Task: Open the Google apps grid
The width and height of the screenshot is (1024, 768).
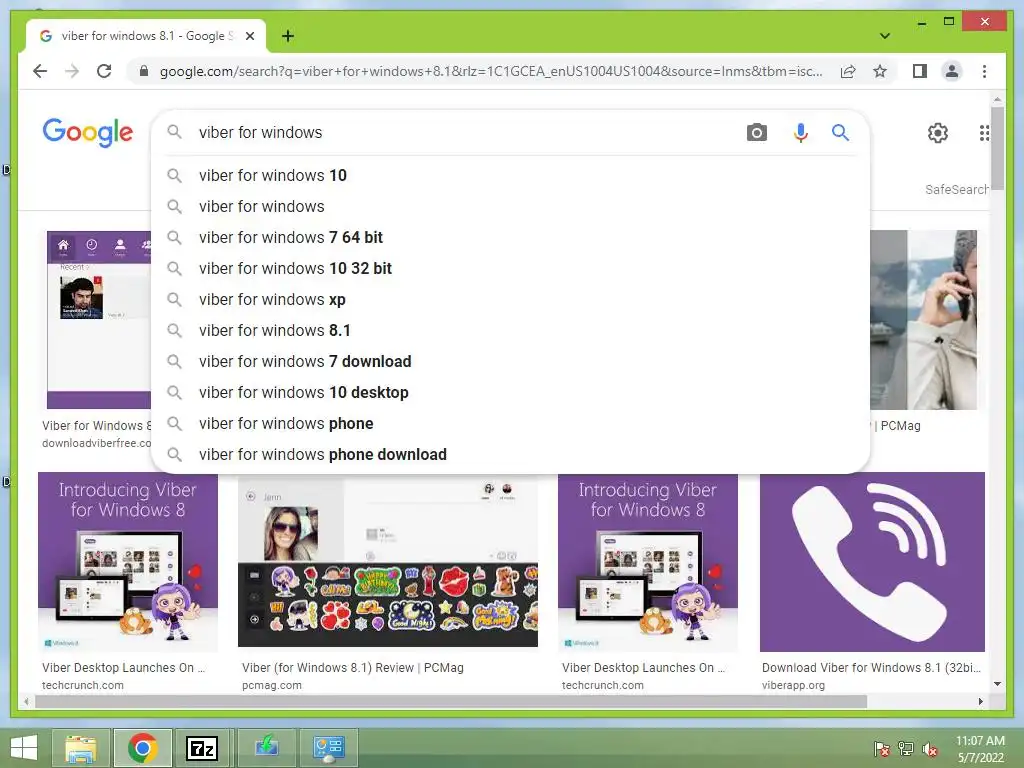Action: (984, 133)
